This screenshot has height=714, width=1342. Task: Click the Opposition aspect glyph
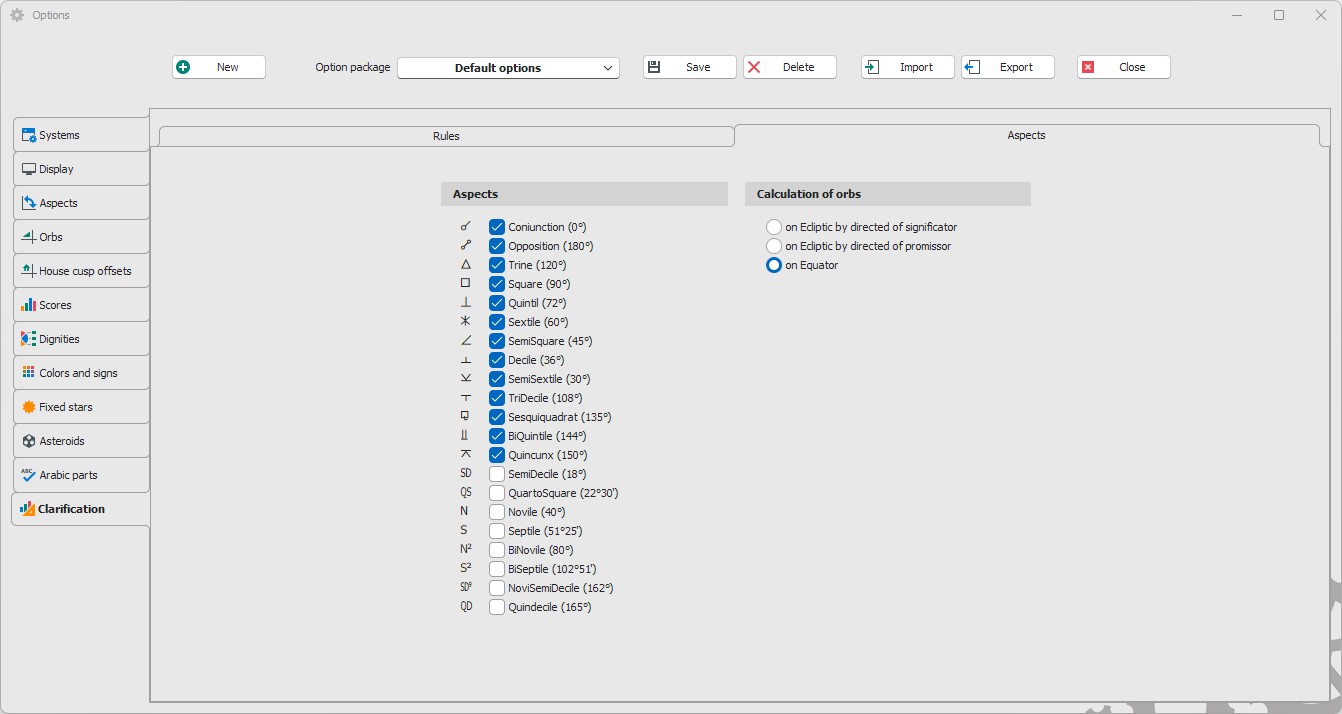click(465, 246)
